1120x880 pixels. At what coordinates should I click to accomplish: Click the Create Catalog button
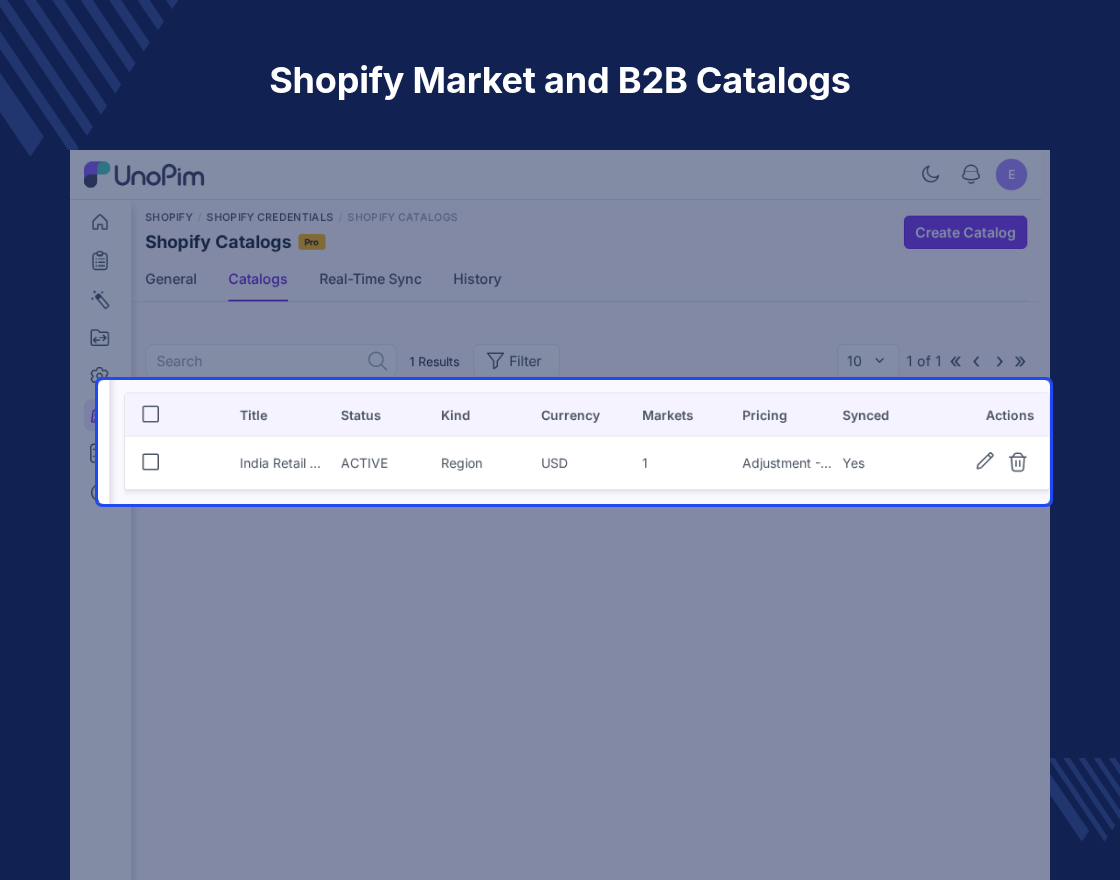(965, 233)
